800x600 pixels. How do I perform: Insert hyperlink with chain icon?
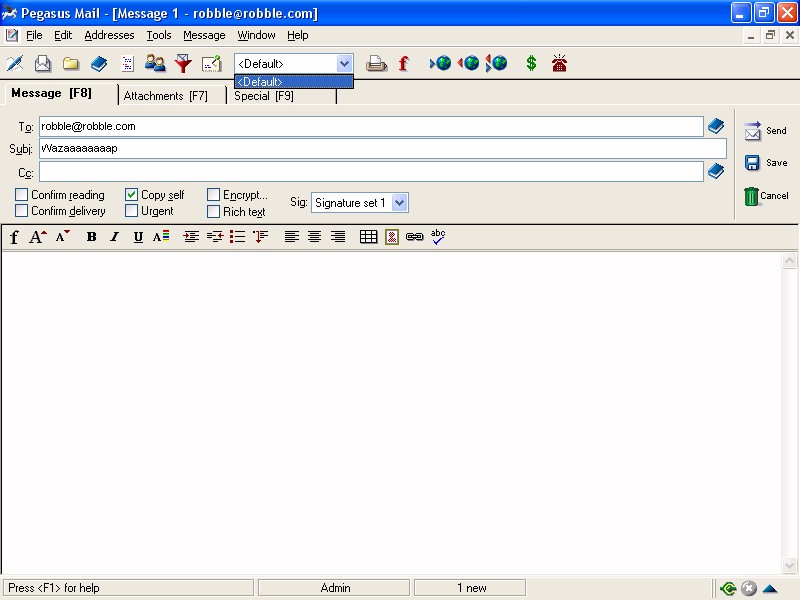point(415,237)
